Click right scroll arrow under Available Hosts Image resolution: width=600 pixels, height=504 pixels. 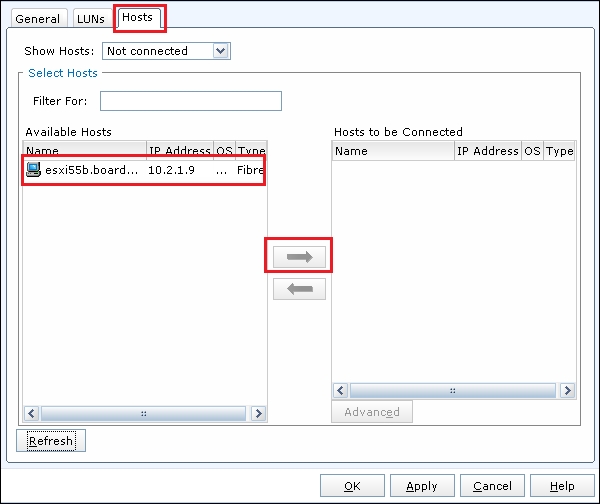pyautogui.click(x=259, y=413)
